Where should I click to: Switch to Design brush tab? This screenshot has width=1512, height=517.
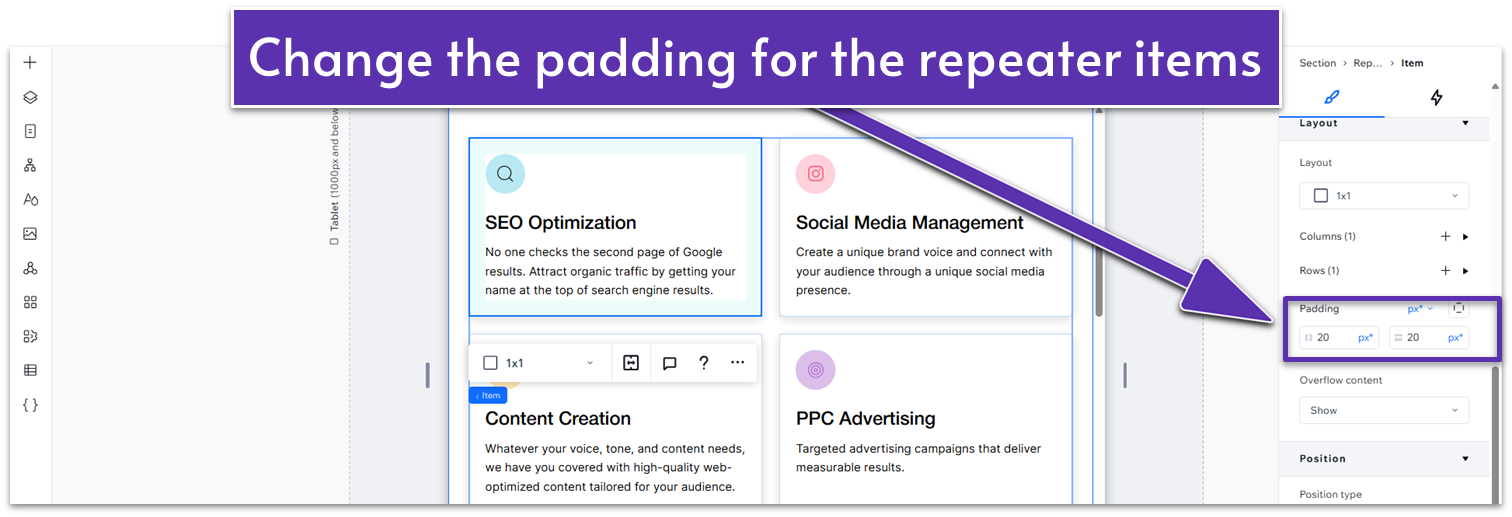tap(1331, 97)
